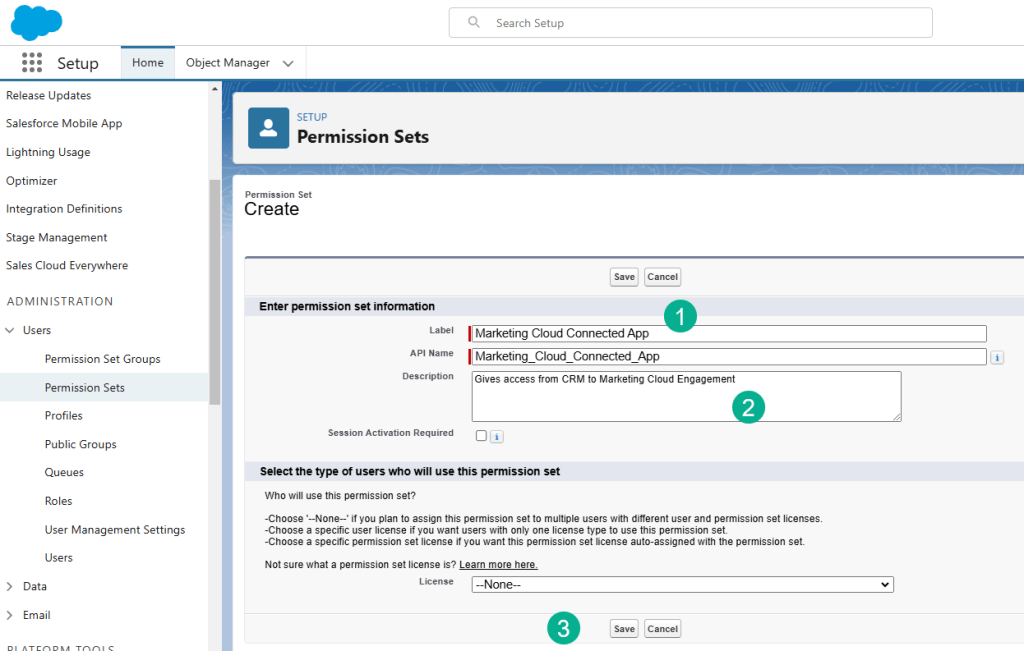Open Object Manager dropdown chevron

pos(288,63)
